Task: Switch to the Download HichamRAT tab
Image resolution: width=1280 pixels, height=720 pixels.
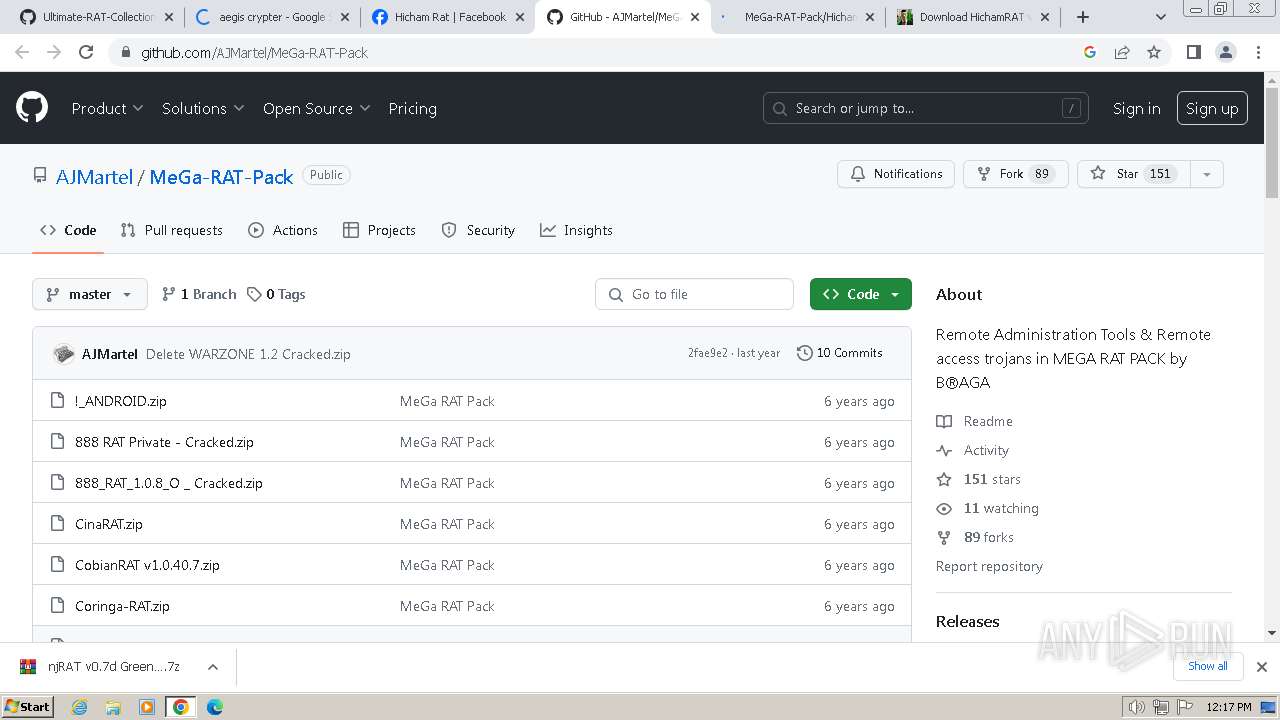Action: click(x=972, y=17)
